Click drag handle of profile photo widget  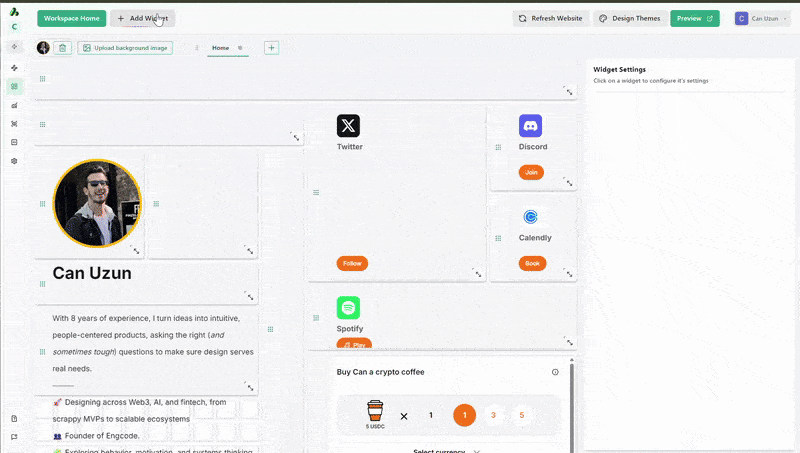pos(43,204)
